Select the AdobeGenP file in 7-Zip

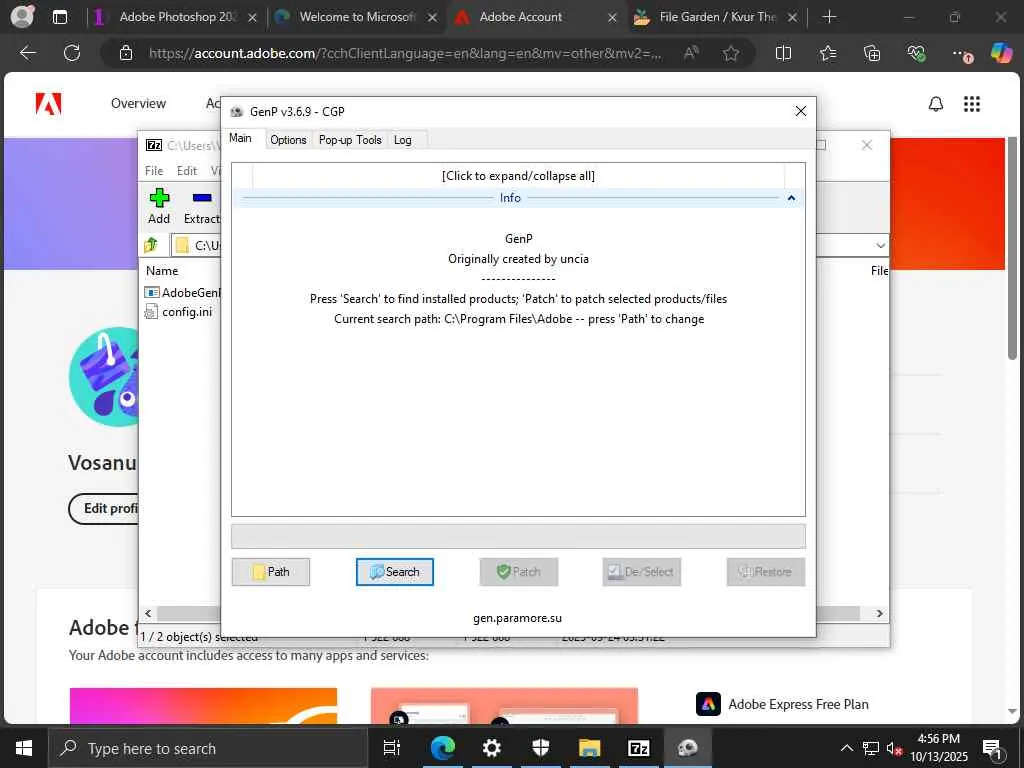click(182, 293)
